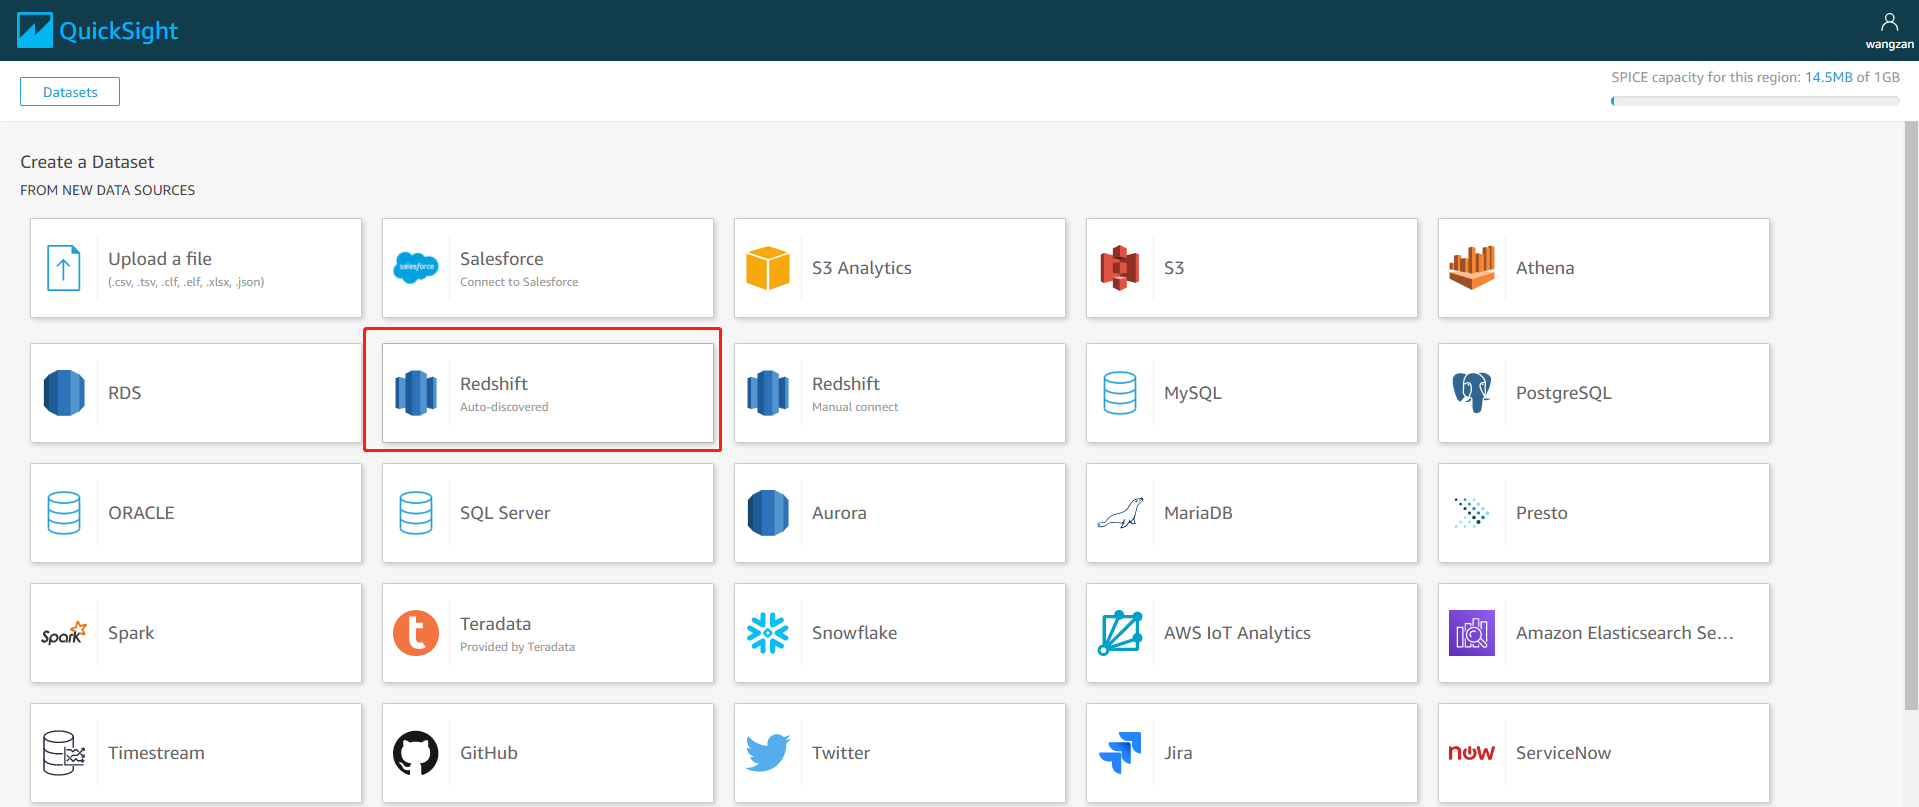Screen dimensions: 1919x807
Task: Click the wangzan username text
Action: pyautogui.click(x=1889, y=44)
